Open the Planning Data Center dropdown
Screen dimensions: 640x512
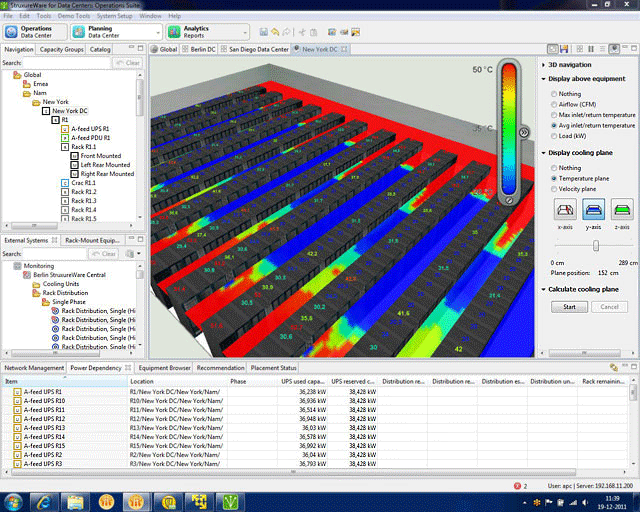click(x=156, y=33)
